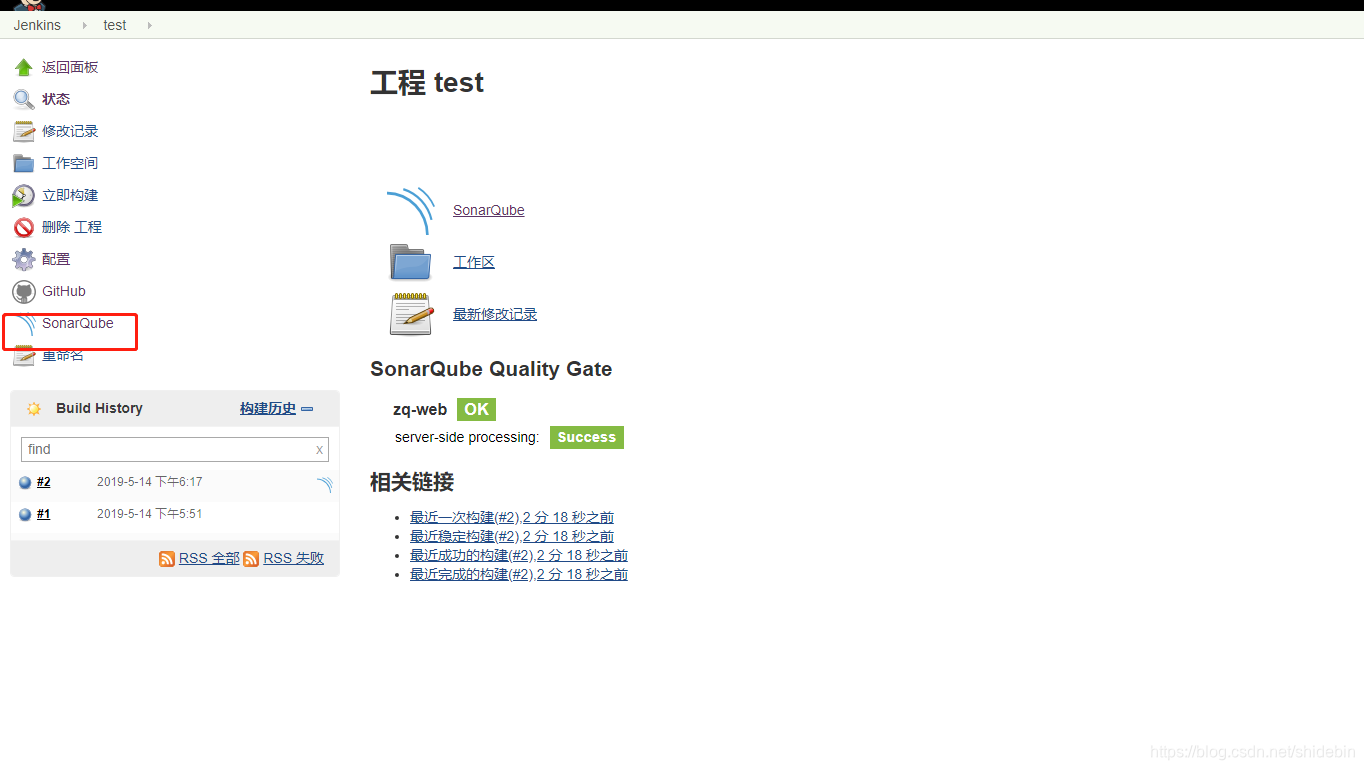Click the SonarQube wave icon in sidebar
Screen dimensions: 1364x770
pos(24,325)
